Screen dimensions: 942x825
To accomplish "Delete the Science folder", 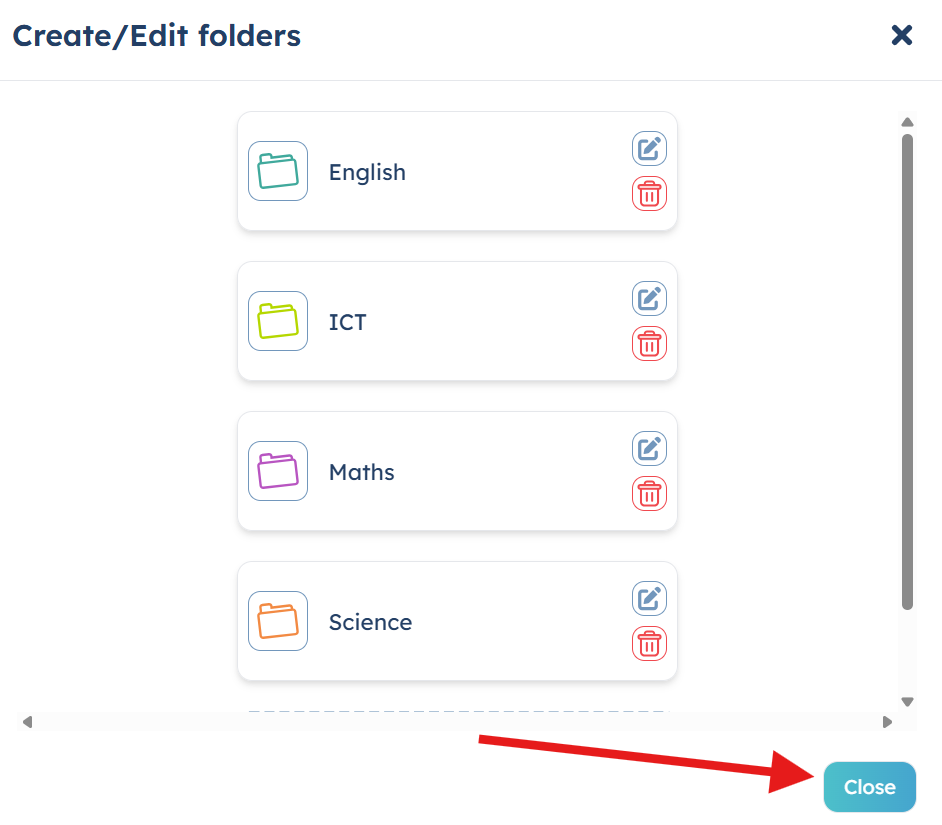I will [649, 644].
